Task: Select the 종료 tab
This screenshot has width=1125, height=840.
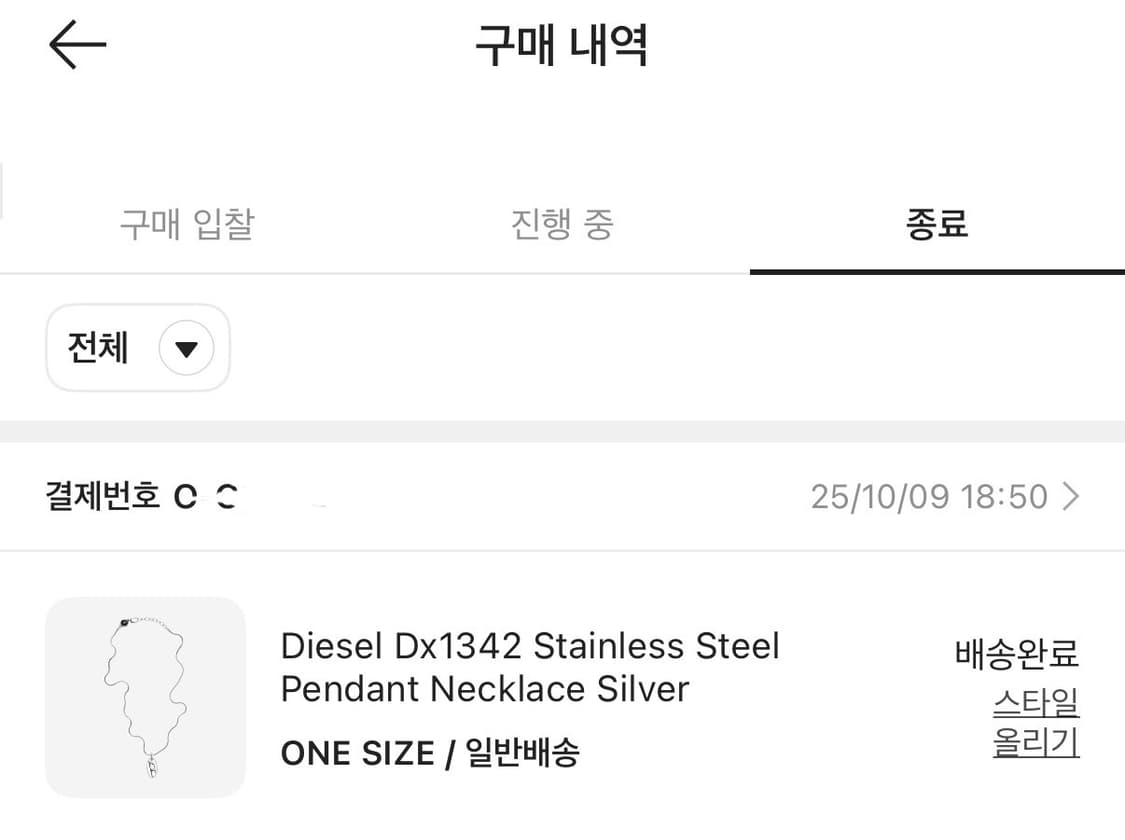Action: 937,225
